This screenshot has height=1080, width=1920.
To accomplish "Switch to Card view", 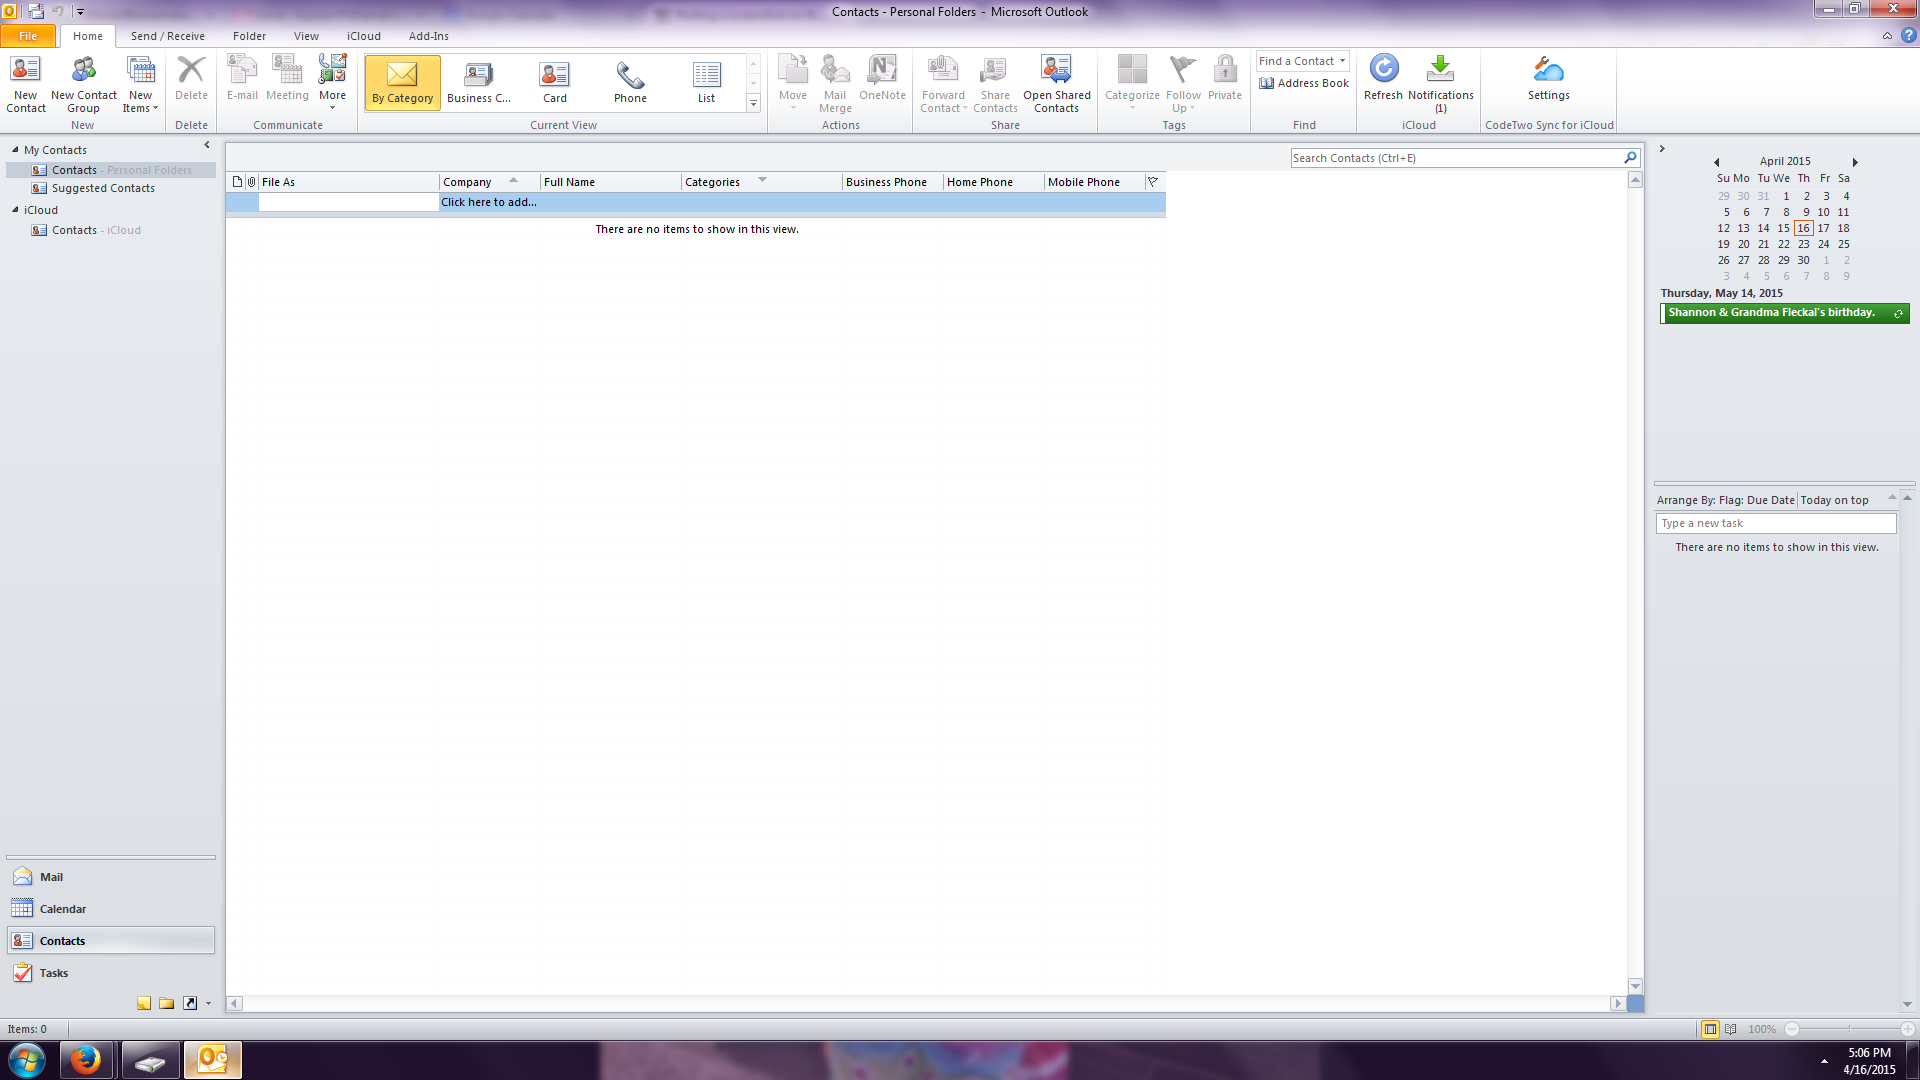I will (555, 82).
